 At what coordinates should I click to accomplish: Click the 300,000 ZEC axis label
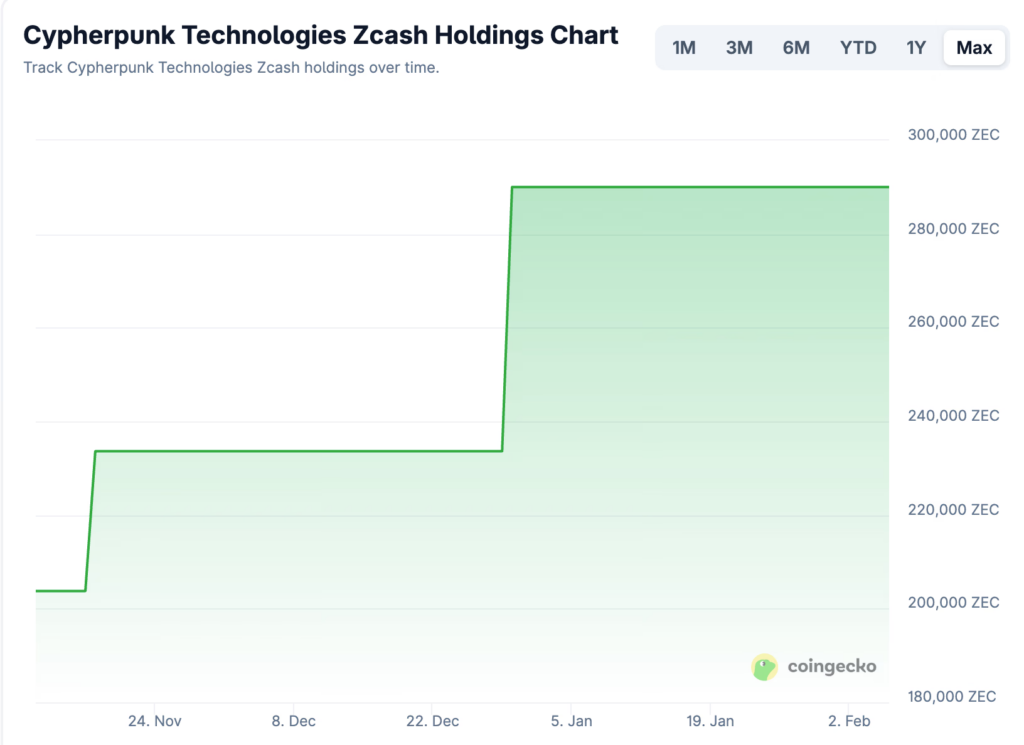[x=951, y=135]
